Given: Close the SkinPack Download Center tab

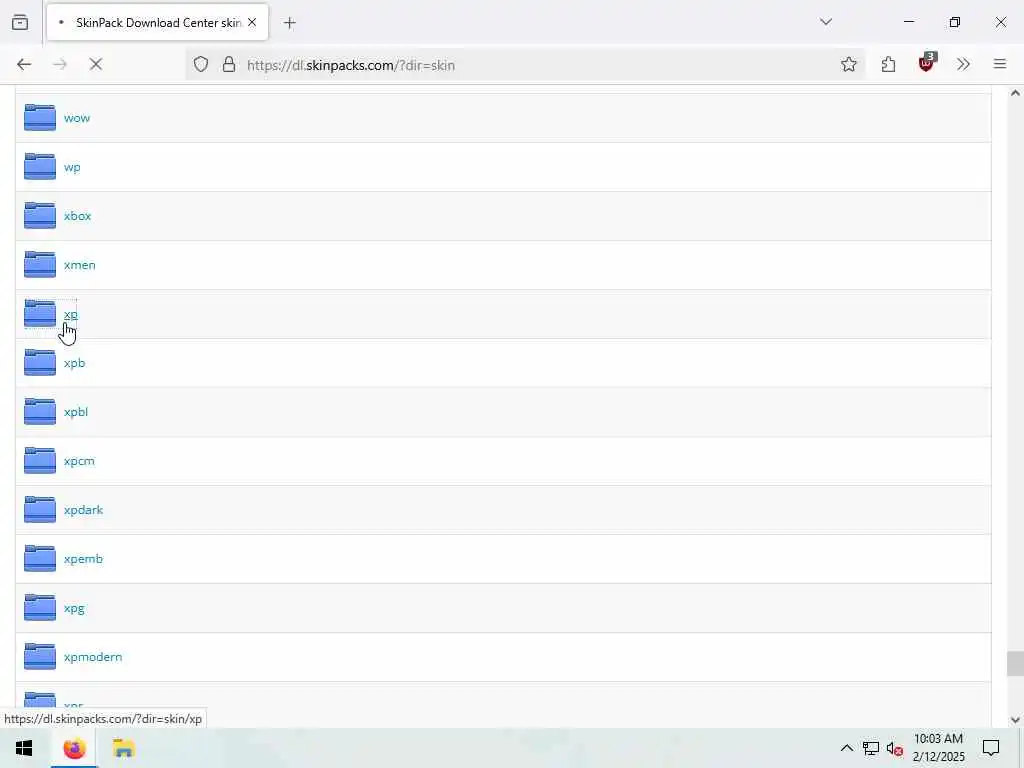Looking at the screenshot, I should click(x=252, y=23).
